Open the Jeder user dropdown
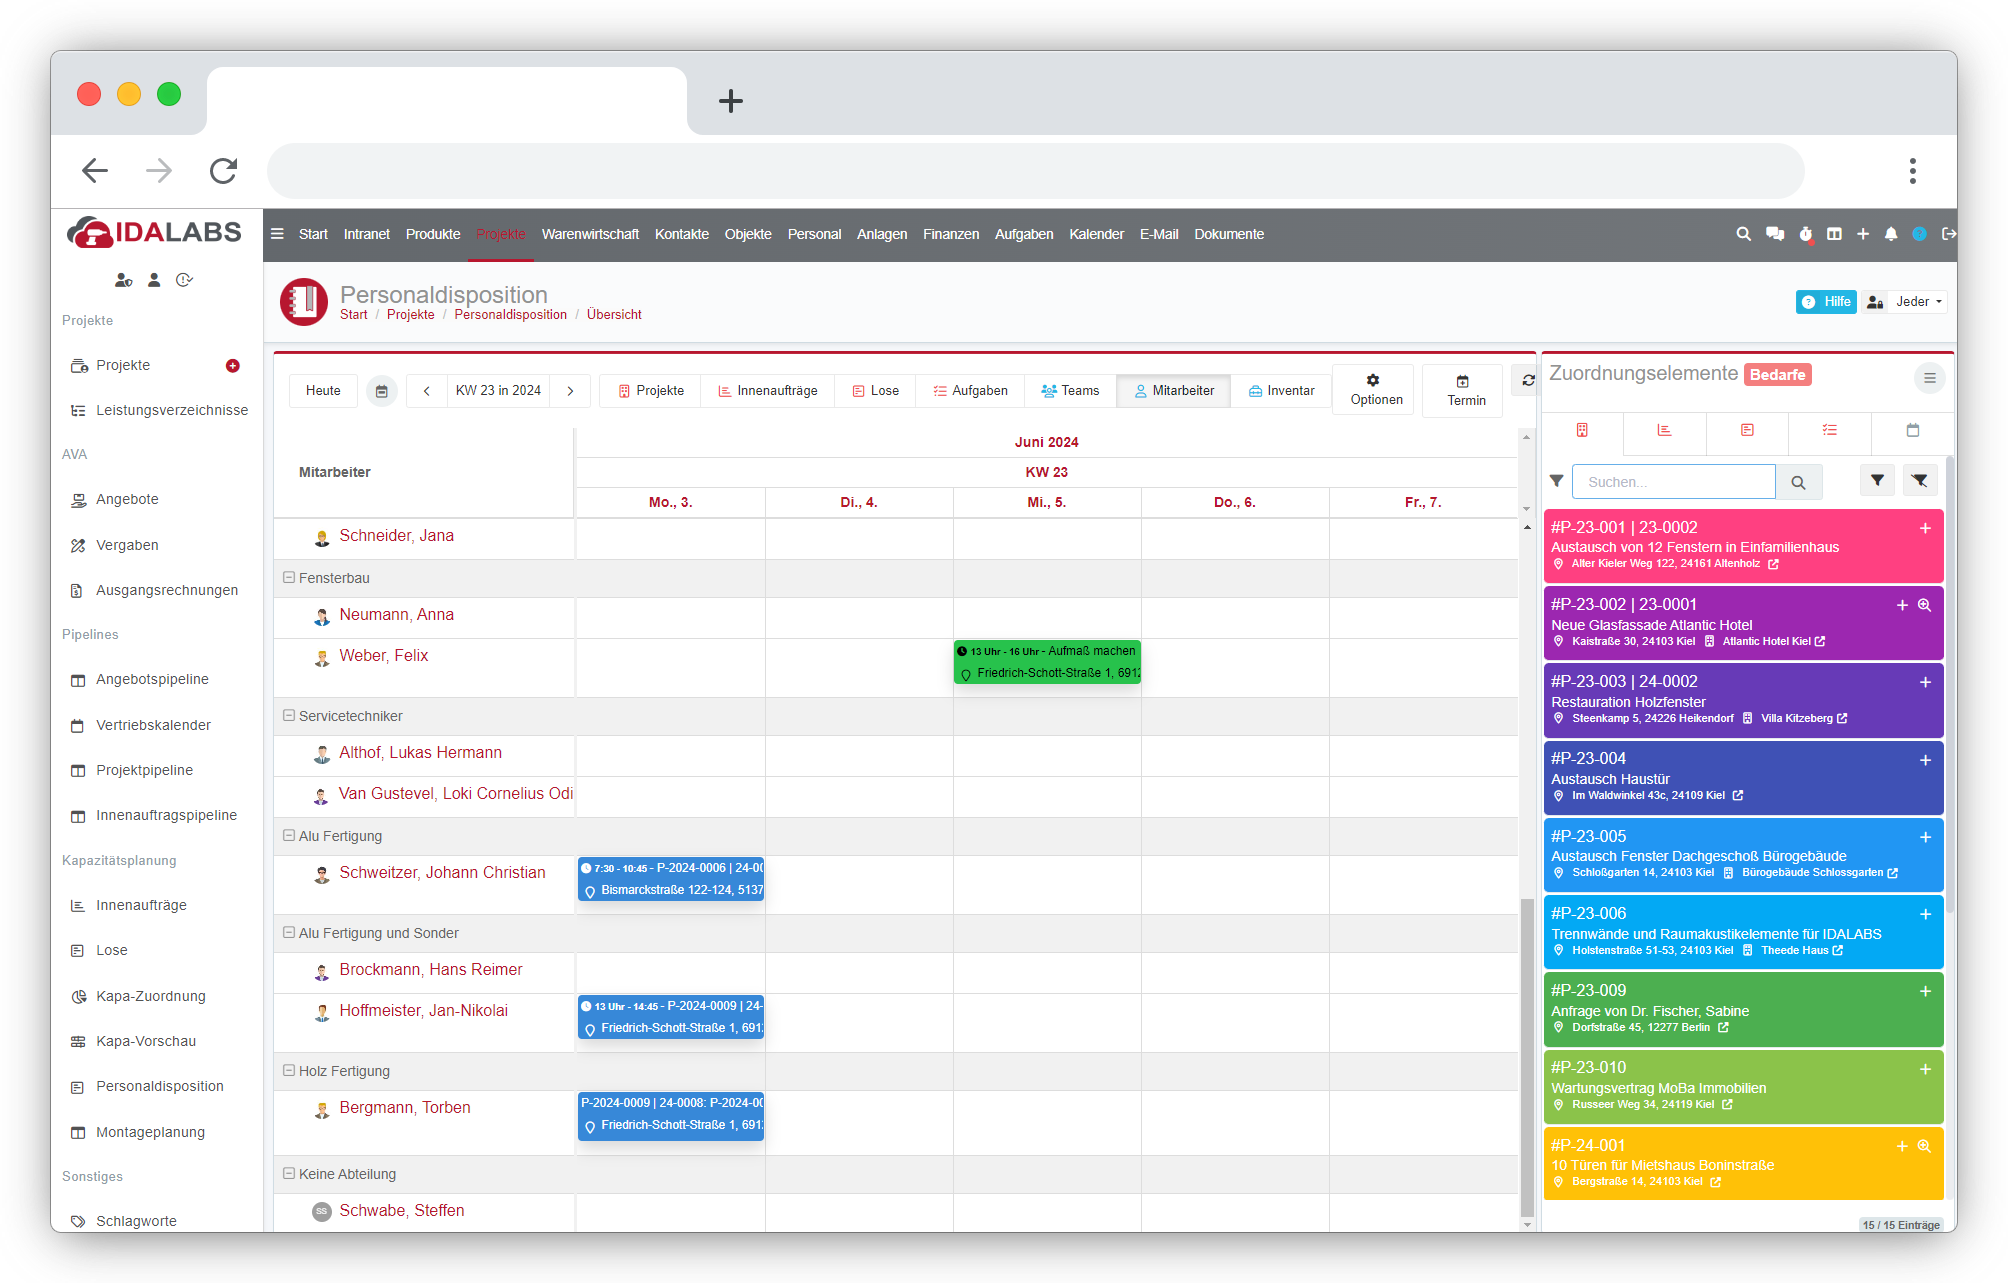 click(x=1917, y=302)
